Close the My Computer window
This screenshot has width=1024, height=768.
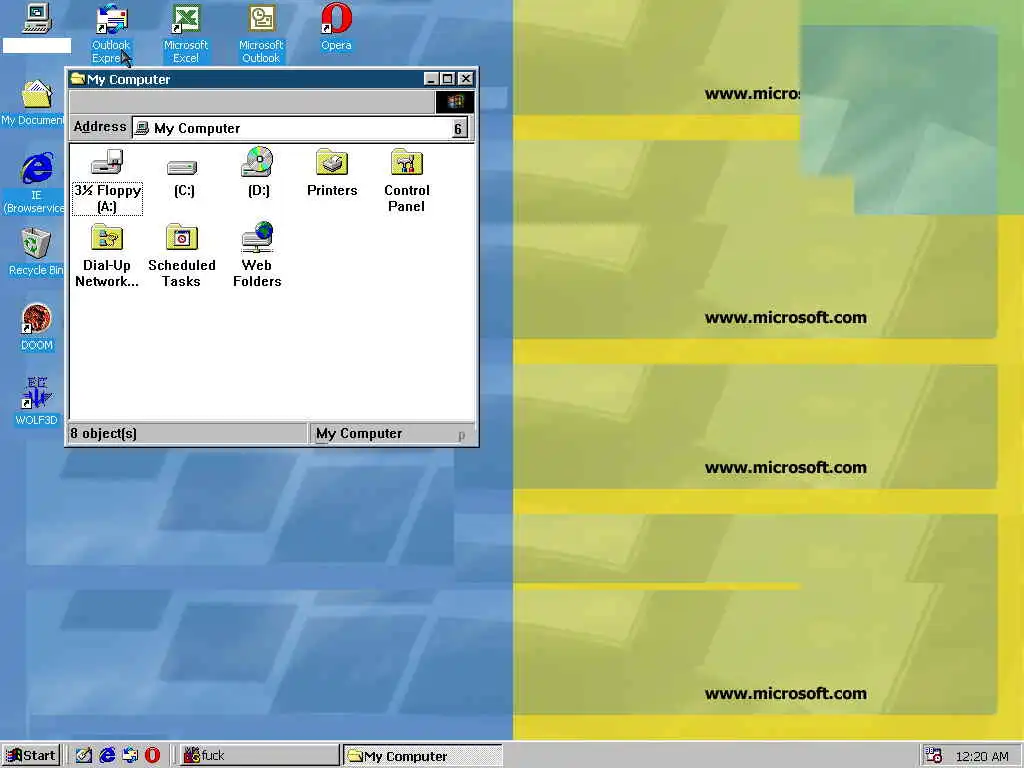(x=466, y=79)
